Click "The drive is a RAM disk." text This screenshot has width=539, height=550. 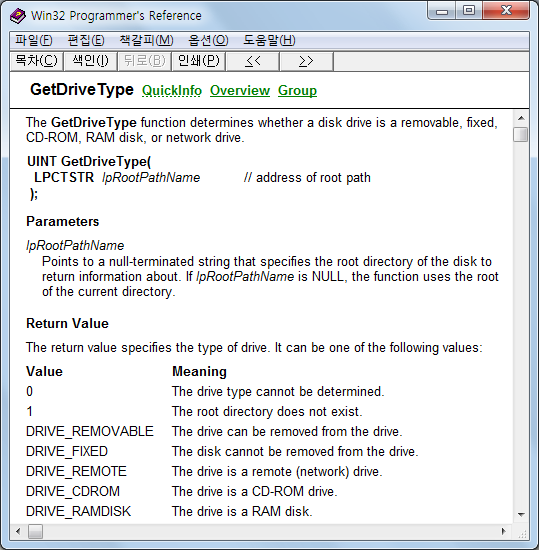pos(242,511)
